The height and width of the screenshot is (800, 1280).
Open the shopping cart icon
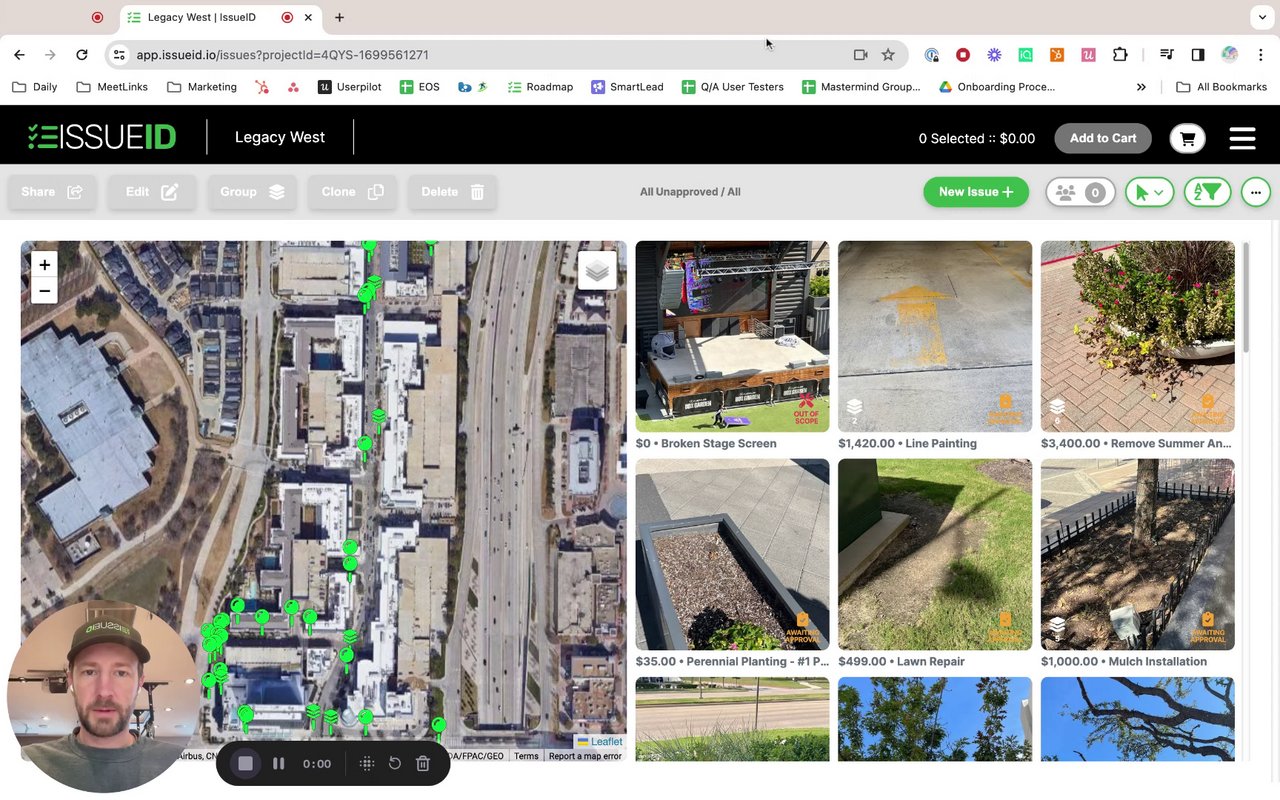coord(1187,139)
